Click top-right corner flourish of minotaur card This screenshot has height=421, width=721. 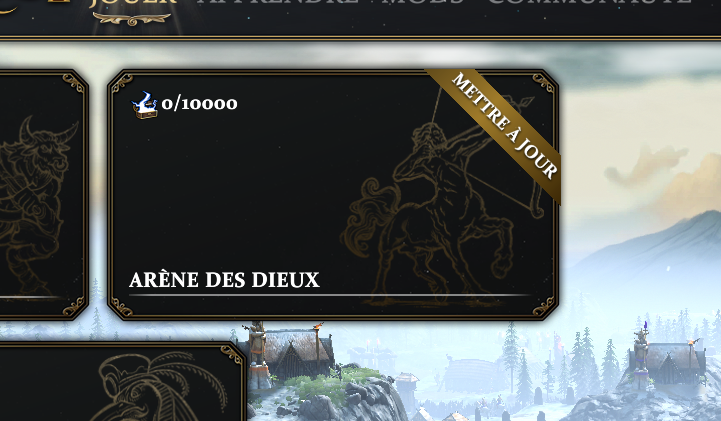74,84
